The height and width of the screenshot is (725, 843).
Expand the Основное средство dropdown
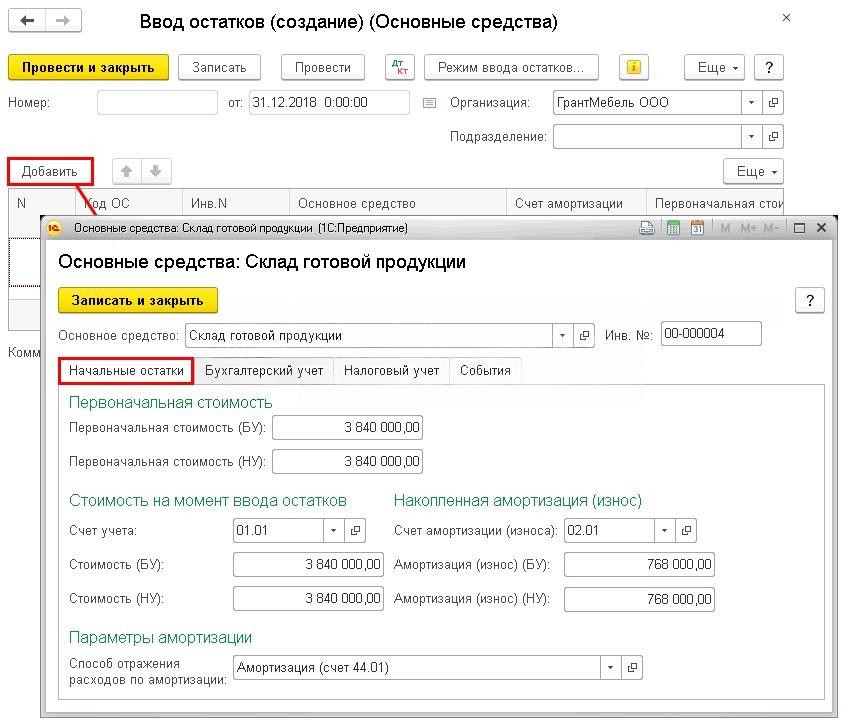click(x=562, y=336)
